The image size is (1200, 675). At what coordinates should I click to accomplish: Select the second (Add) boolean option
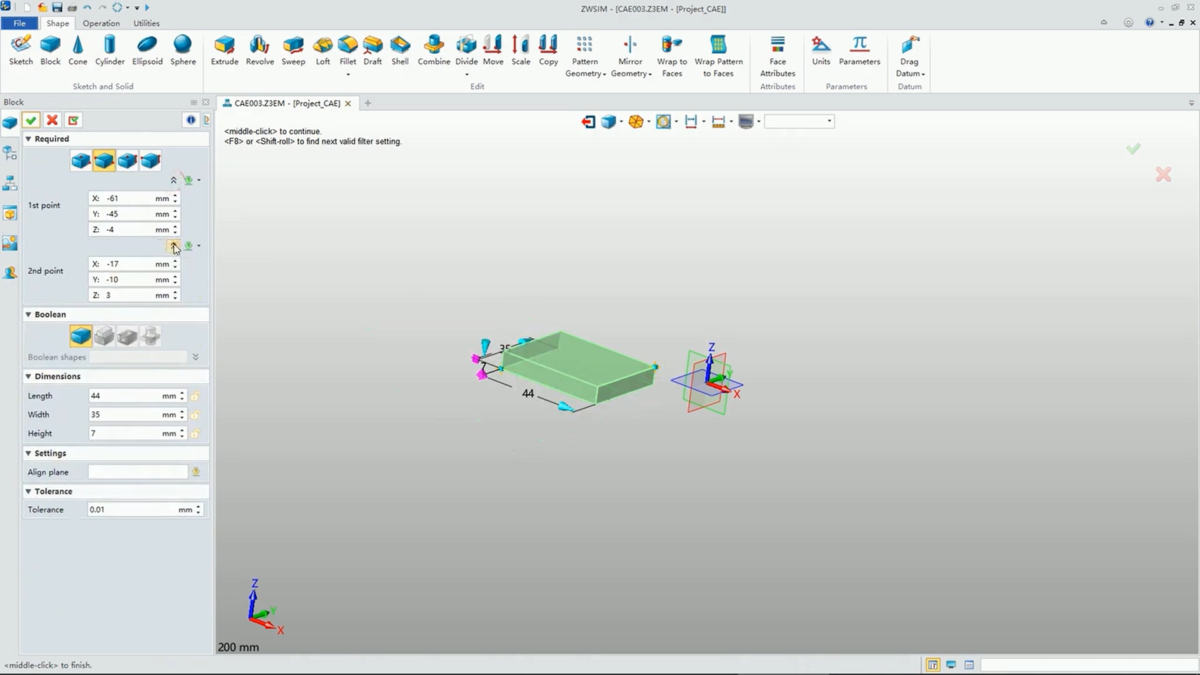pos(104,336)
